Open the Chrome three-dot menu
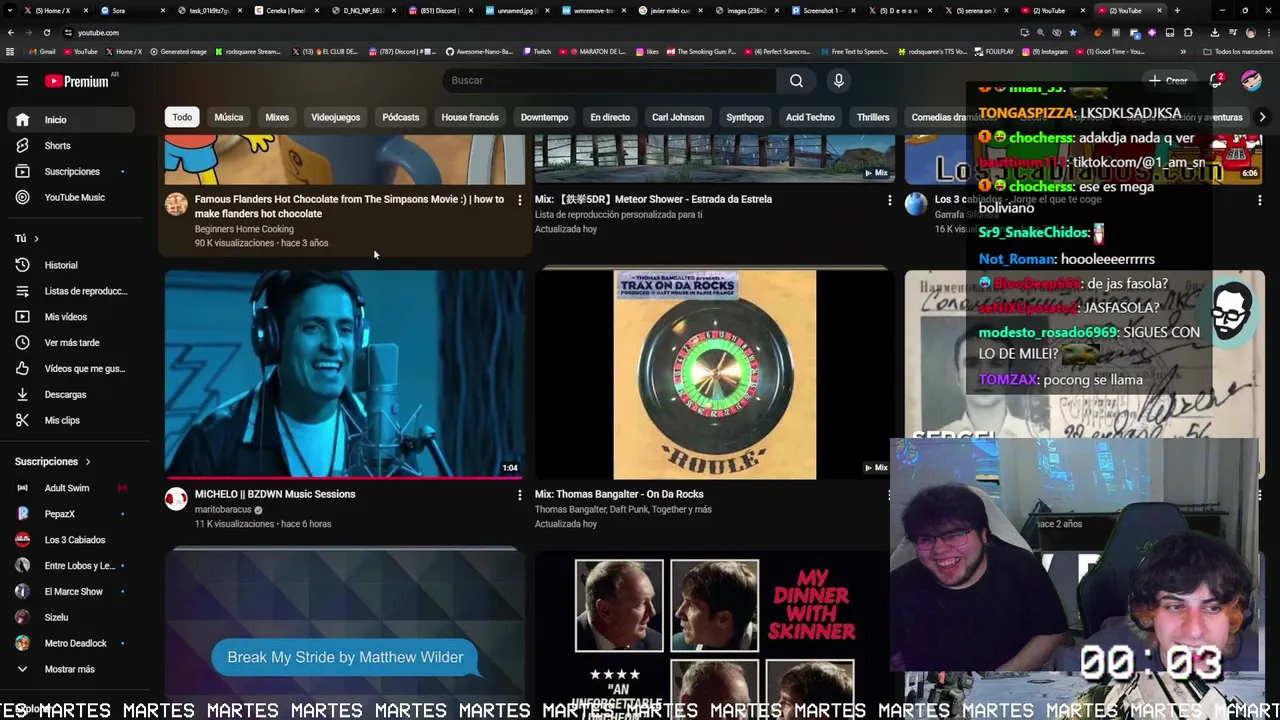 coord(1269,32)
